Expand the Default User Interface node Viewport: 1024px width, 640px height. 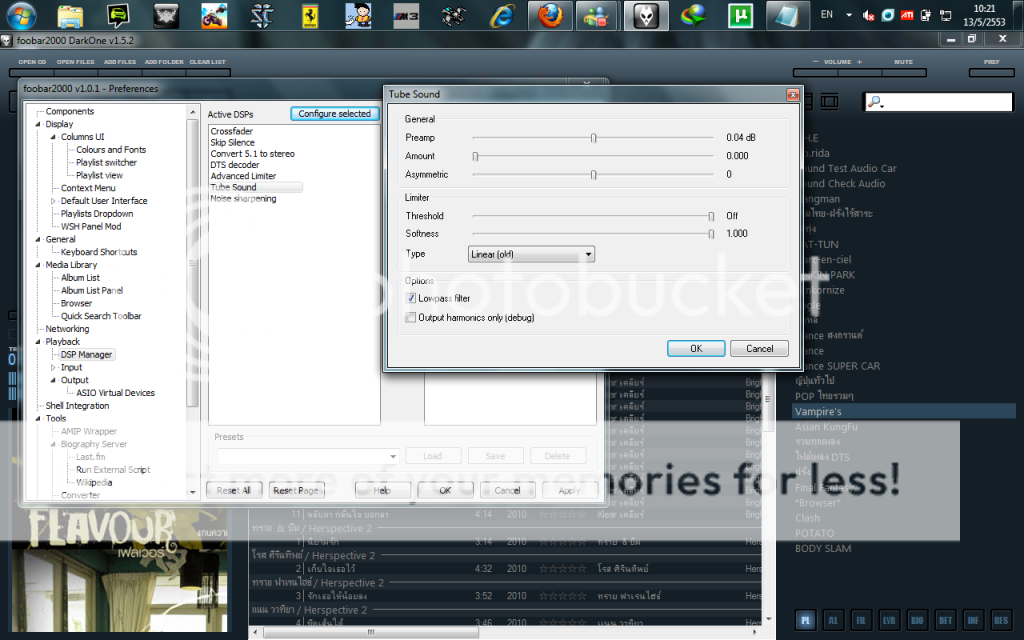pyautogui.click(x=53, y=201)
